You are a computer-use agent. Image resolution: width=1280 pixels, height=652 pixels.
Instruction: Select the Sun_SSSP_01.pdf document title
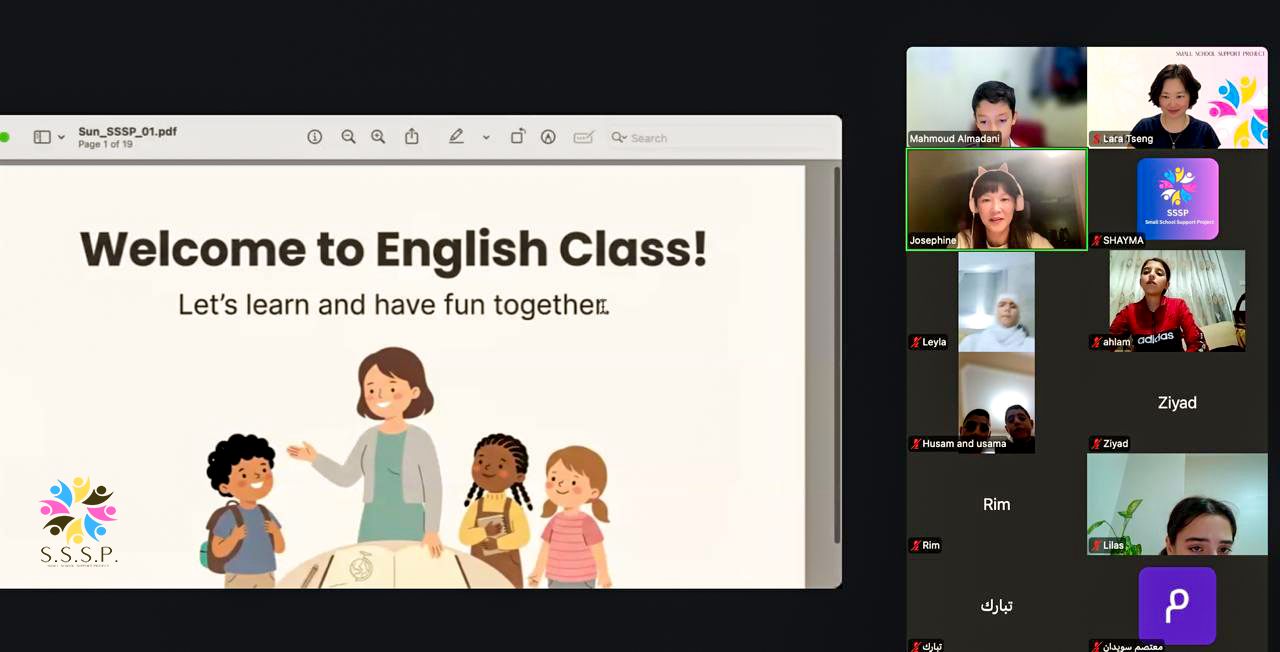coord(128,131)
